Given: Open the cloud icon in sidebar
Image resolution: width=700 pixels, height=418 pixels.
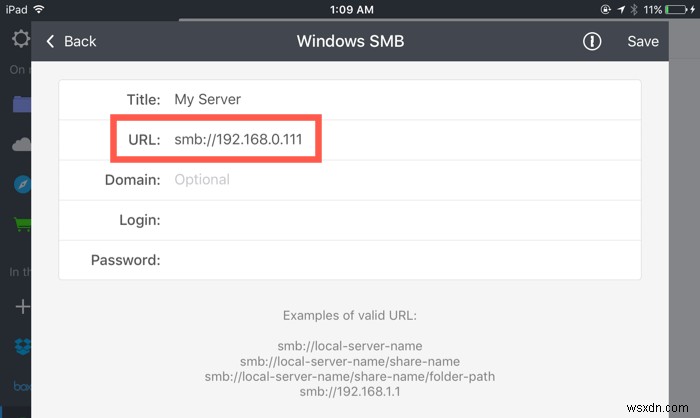Looking at the screenshot, I should tap(21, 144).
